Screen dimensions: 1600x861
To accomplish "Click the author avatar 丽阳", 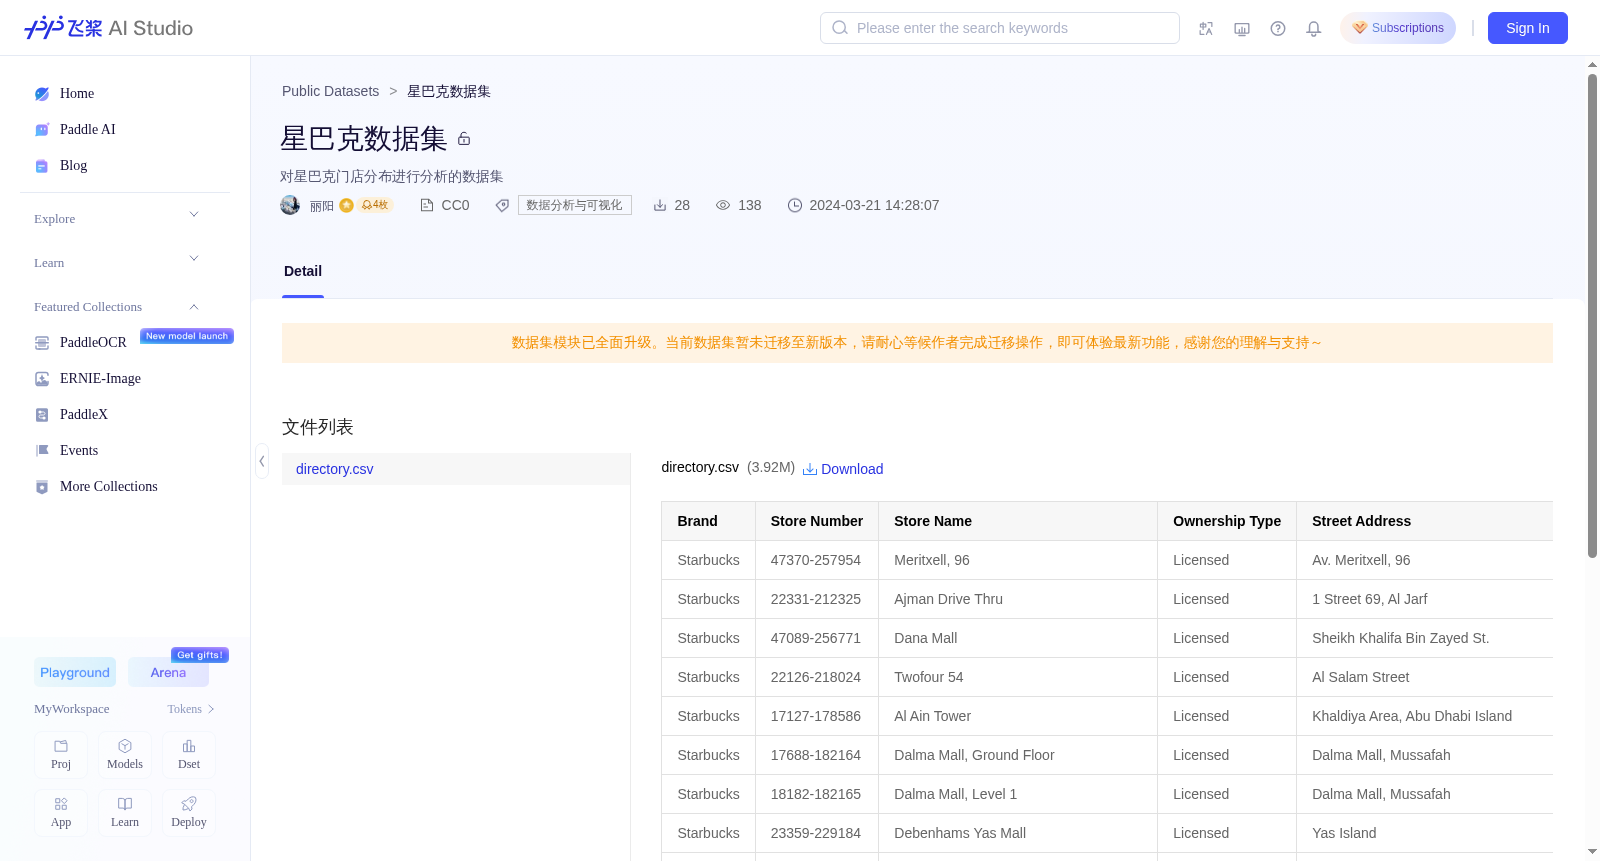I will 290,205.
